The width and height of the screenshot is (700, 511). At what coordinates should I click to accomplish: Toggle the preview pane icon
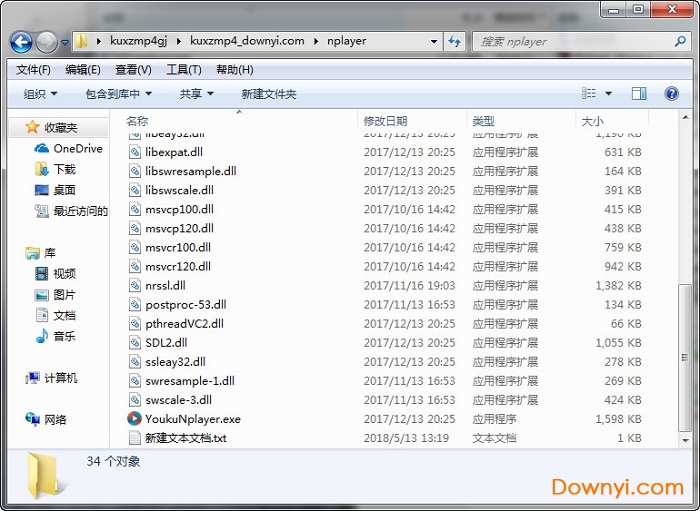pyautogui.click(x=639, y=93)
